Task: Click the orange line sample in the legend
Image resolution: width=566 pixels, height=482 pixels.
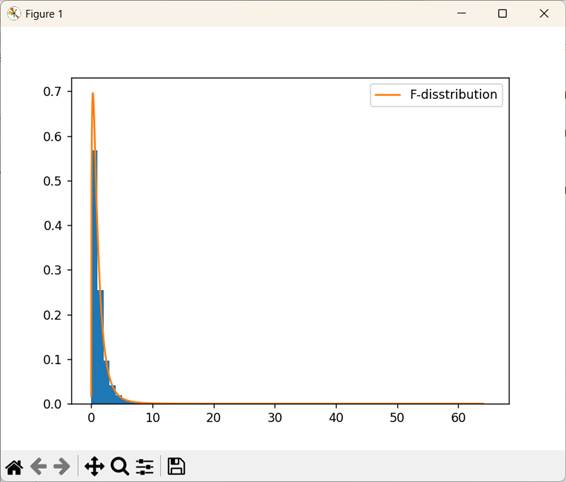Action: point(388,95)
